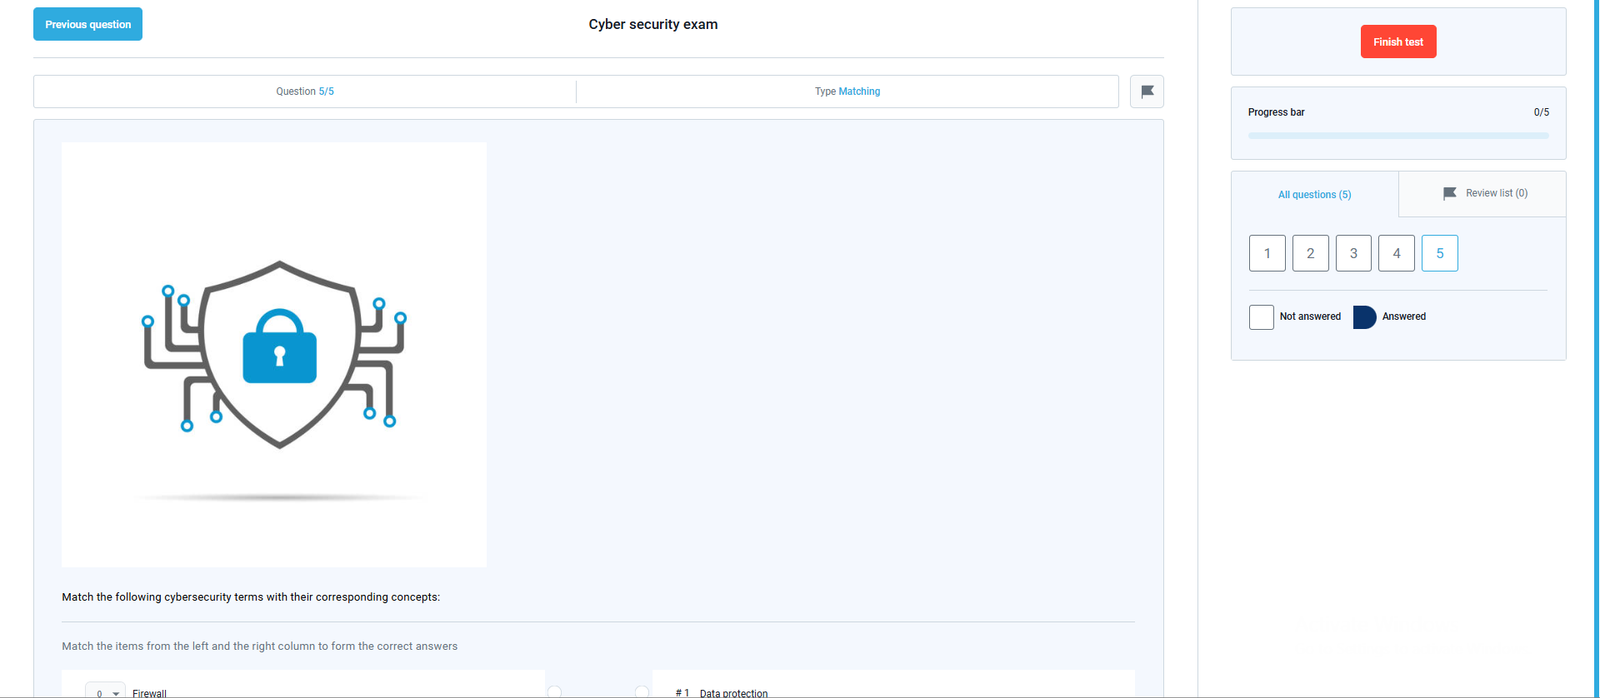This screenshot has width=1600, height=698.
Task: Flag this question for review
Action: coord(1146,92)
